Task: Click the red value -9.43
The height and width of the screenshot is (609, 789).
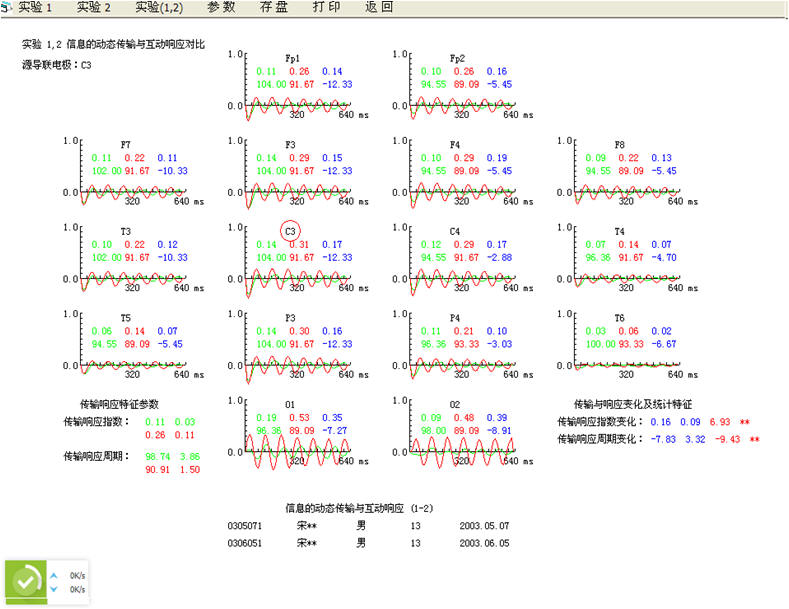Action: tap(728, 439)
